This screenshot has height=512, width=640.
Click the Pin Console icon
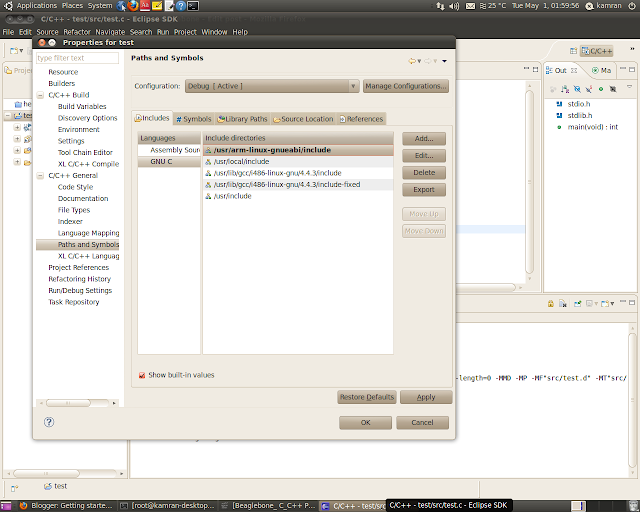point(578,303)
